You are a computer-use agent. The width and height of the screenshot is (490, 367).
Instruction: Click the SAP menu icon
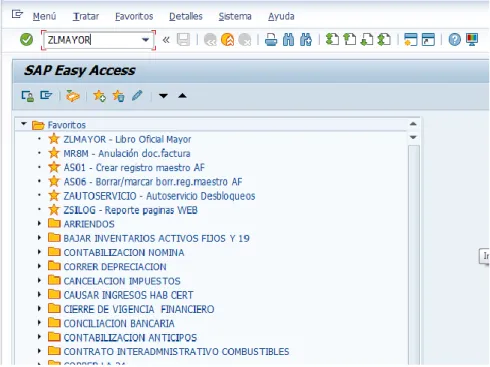tap(46, 96)
